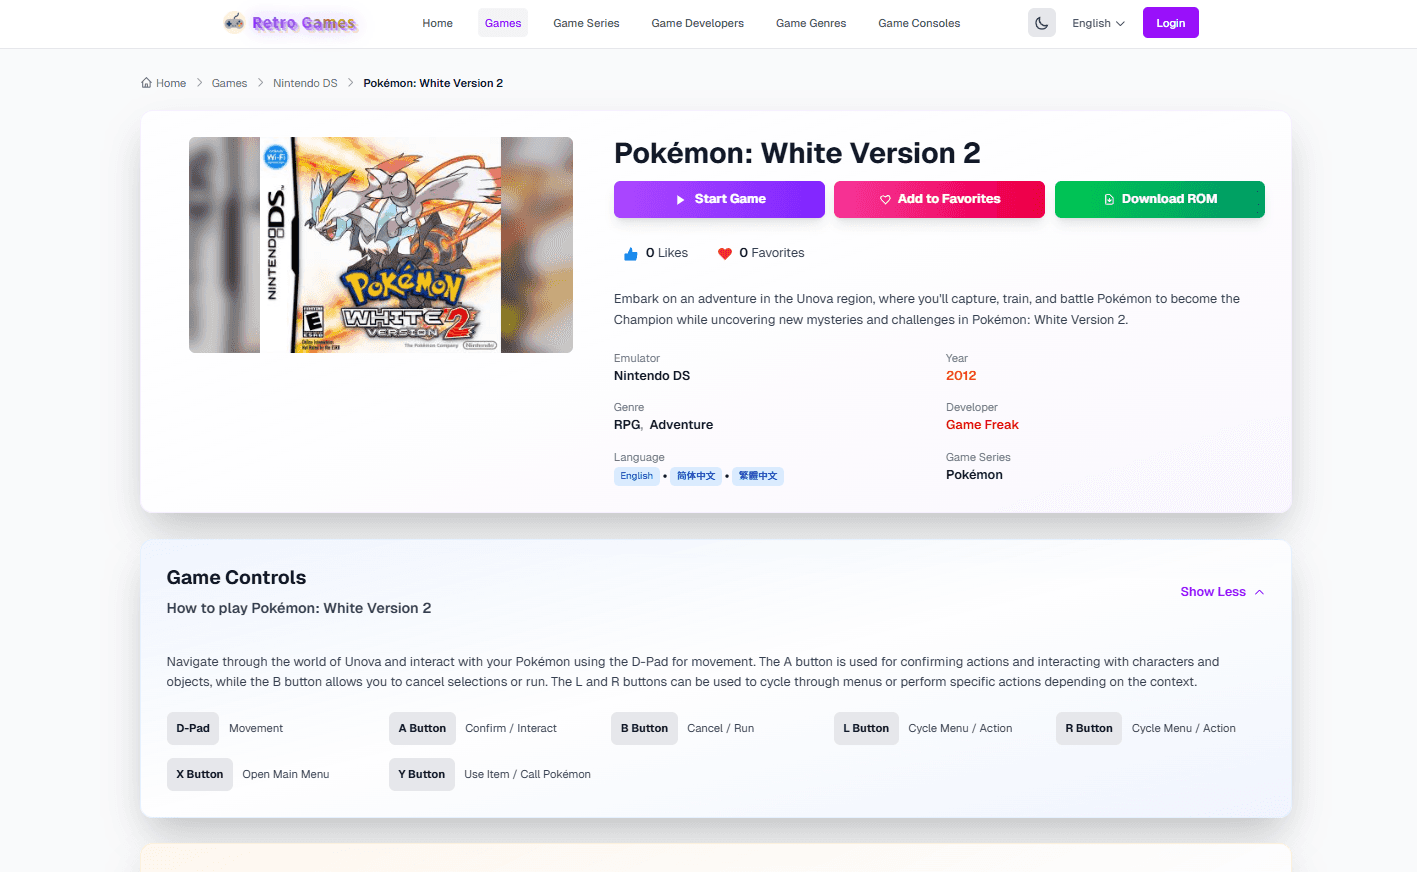Open the Game Freak developer link
1417x872 pixels.
(x=982, y=425)
